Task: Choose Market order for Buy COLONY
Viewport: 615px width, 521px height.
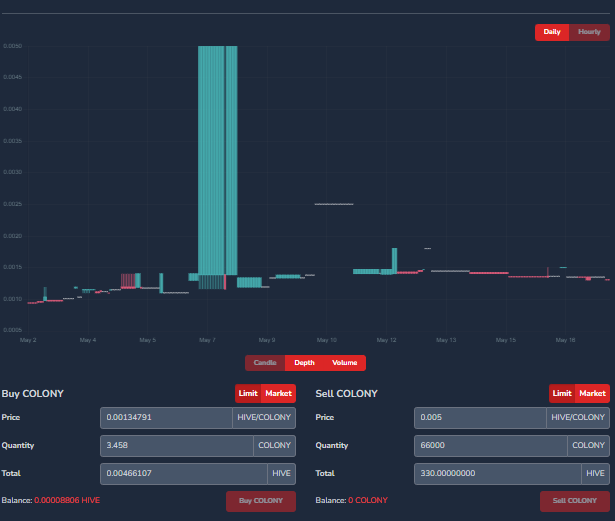Action: 278,393
